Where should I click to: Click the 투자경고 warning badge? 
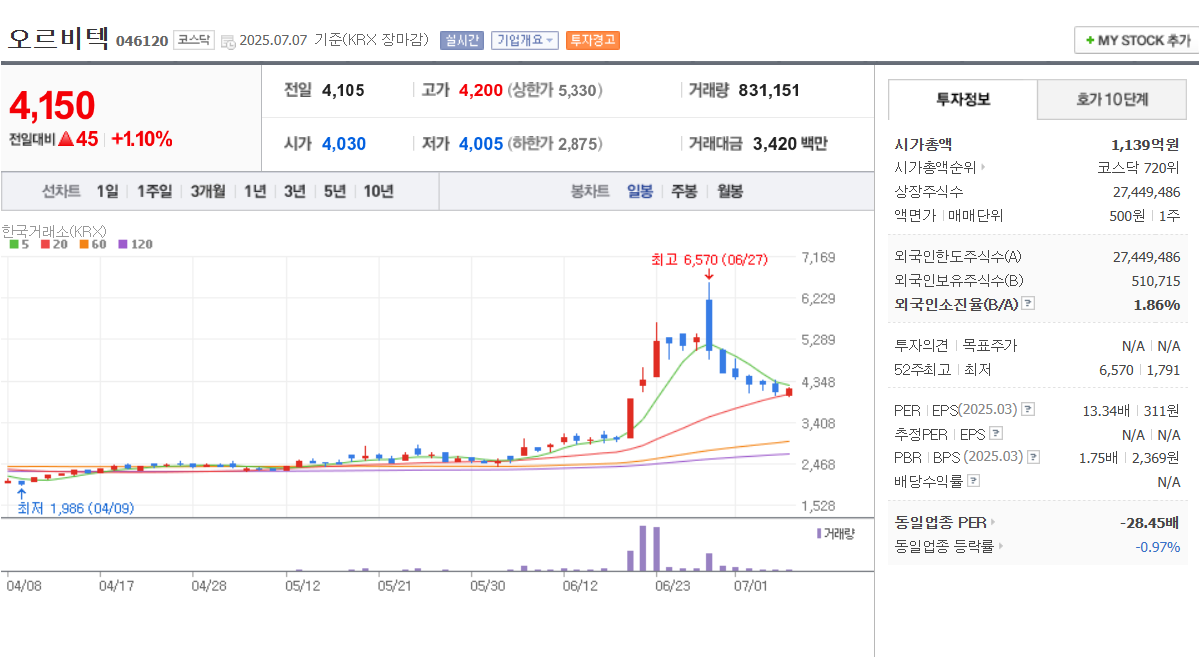(x=593, y=41)
